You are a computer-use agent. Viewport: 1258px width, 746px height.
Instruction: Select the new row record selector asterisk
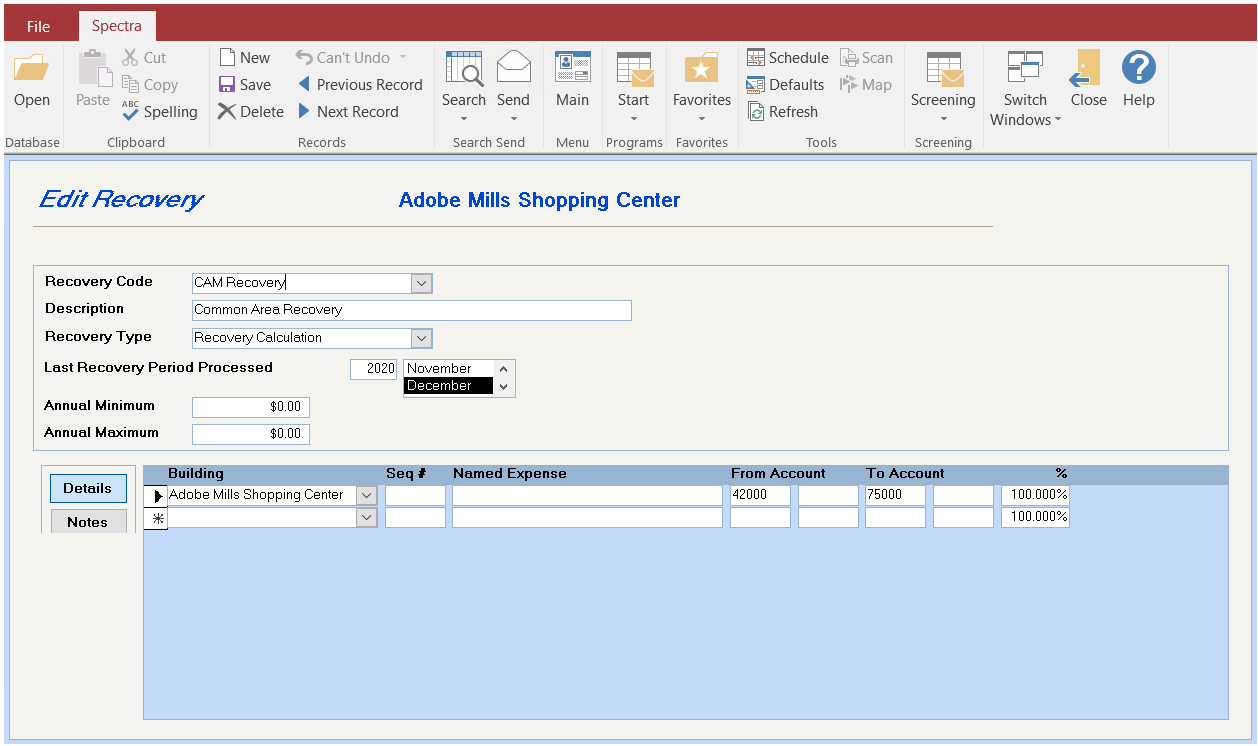click(157, 517)
